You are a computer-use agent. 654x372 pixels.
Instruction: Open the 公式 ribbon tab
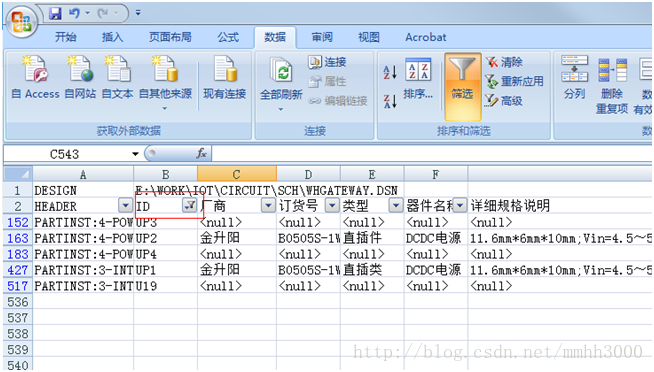[228, 37]
